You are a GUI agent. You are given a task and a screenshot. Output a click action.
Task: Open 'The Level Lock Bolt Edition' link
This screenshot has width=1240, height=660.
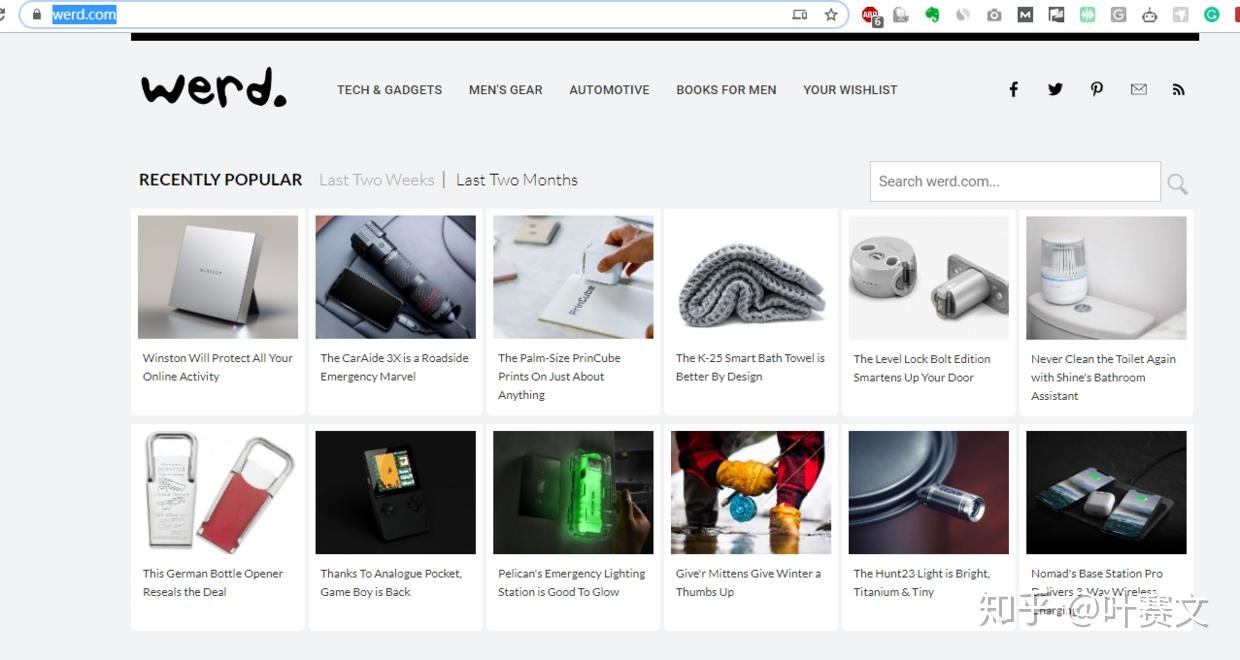pos(922,368)
